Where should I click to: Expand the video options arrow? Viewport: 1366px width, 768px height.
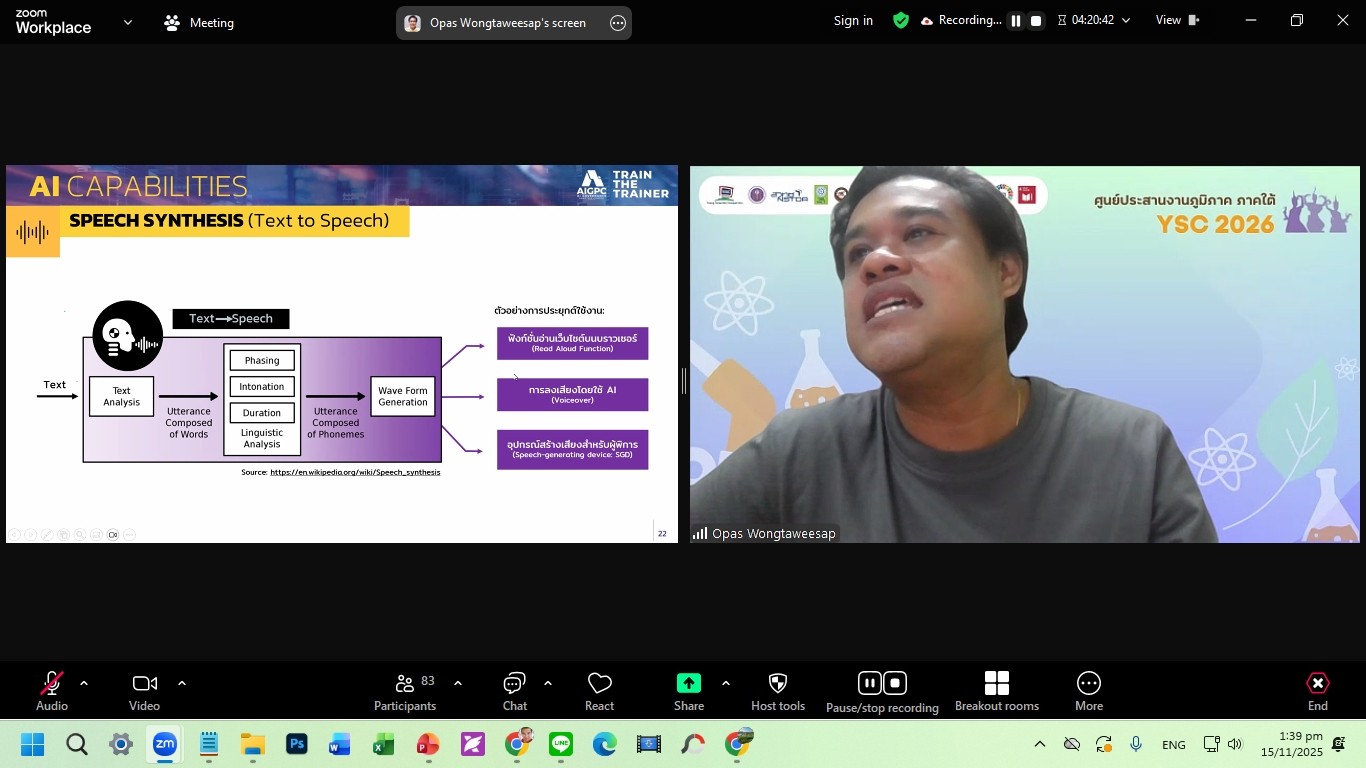pyautogui.click(x=182, y=684)
